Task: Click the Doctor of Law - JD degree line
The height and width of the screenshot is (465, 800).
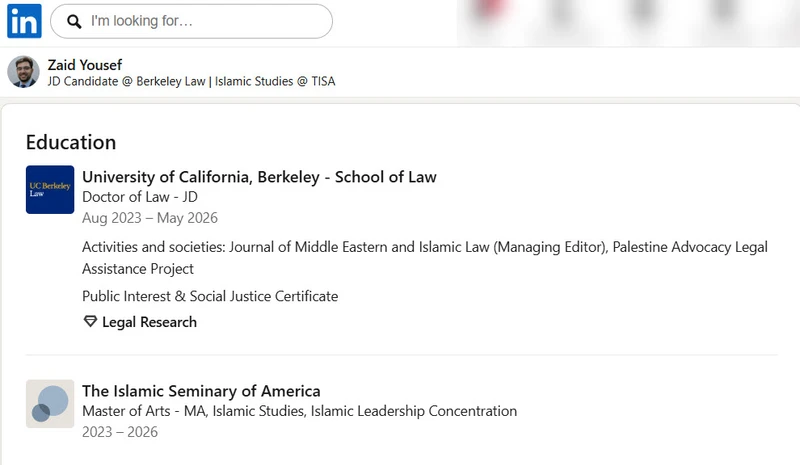Action: click(x=140, y=197)
